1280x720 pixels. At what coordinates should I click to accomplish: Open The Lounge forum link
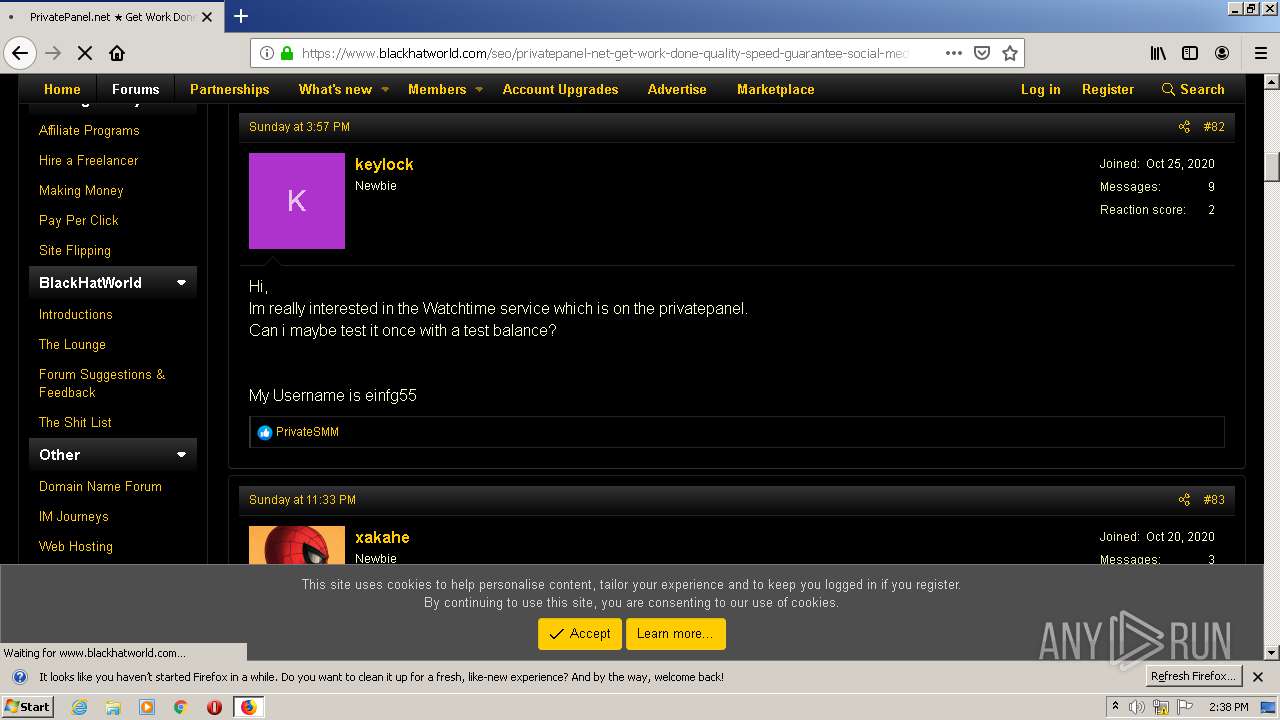pyautogui.click(x=72, y=345)
